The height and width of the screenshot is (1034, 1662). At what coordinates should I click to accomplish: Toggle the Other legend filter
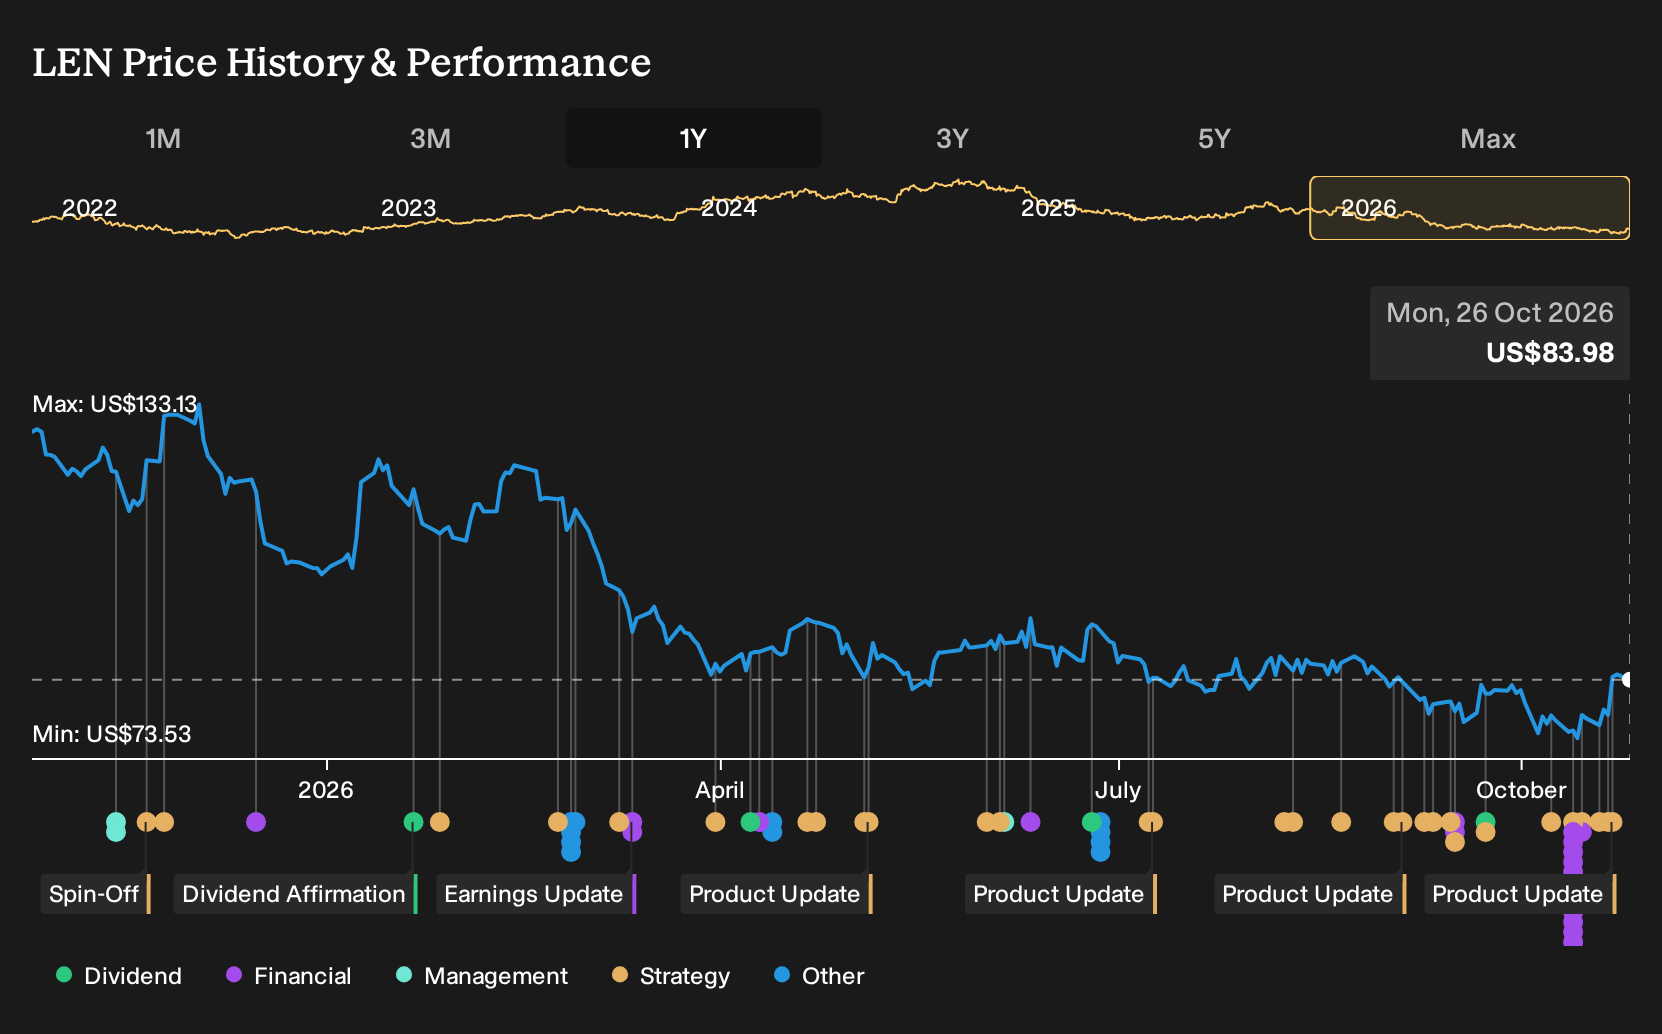[819, 976]
